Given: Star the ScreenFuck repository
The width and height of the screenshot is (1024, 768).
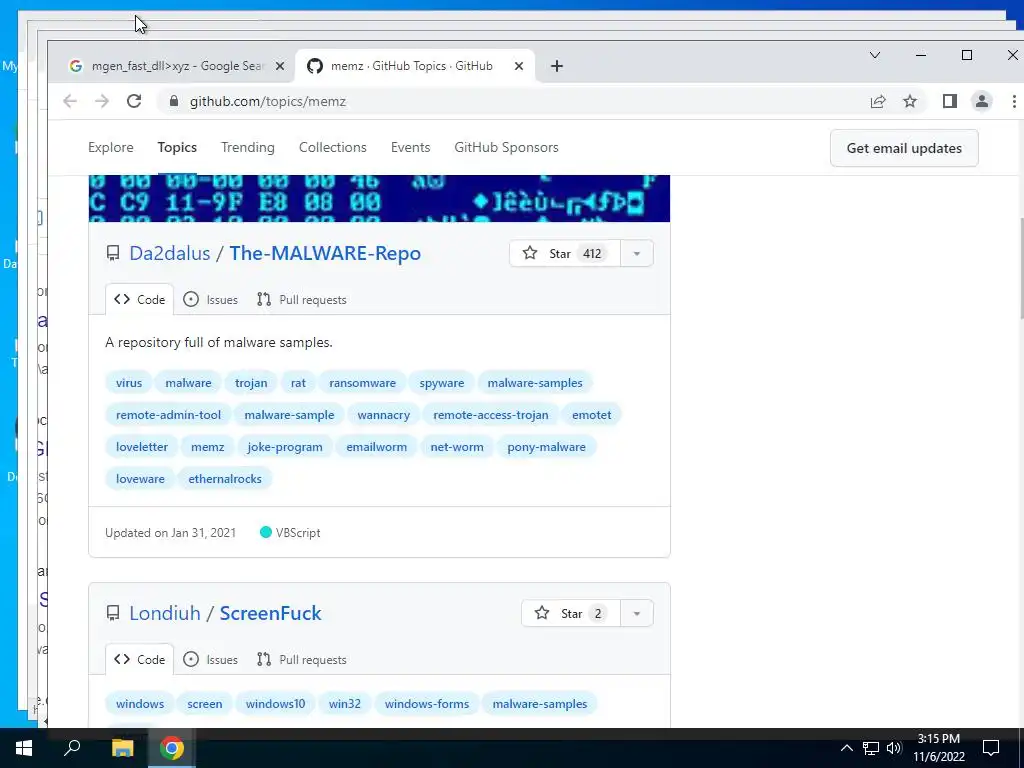Looking at the screenshot, I should (571, 613).
